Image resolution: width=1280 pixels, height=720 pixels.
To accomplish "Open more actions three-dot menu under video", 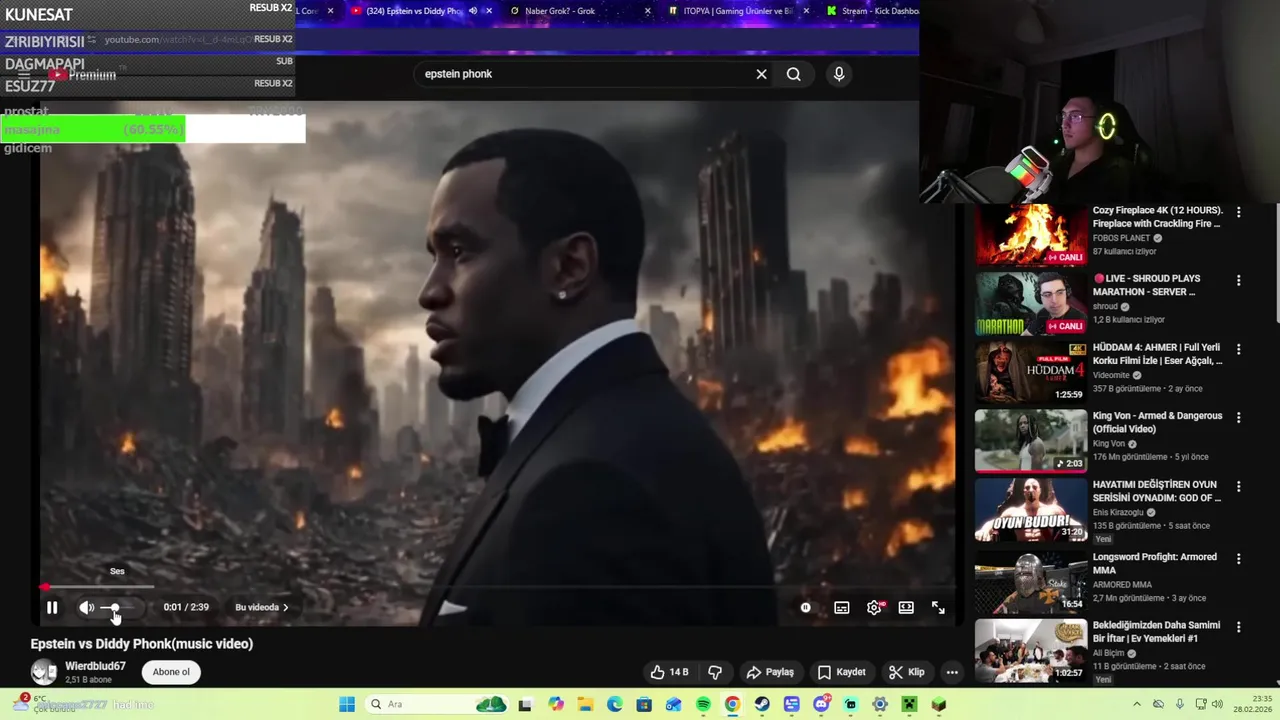I will click(x=952, y=672).
